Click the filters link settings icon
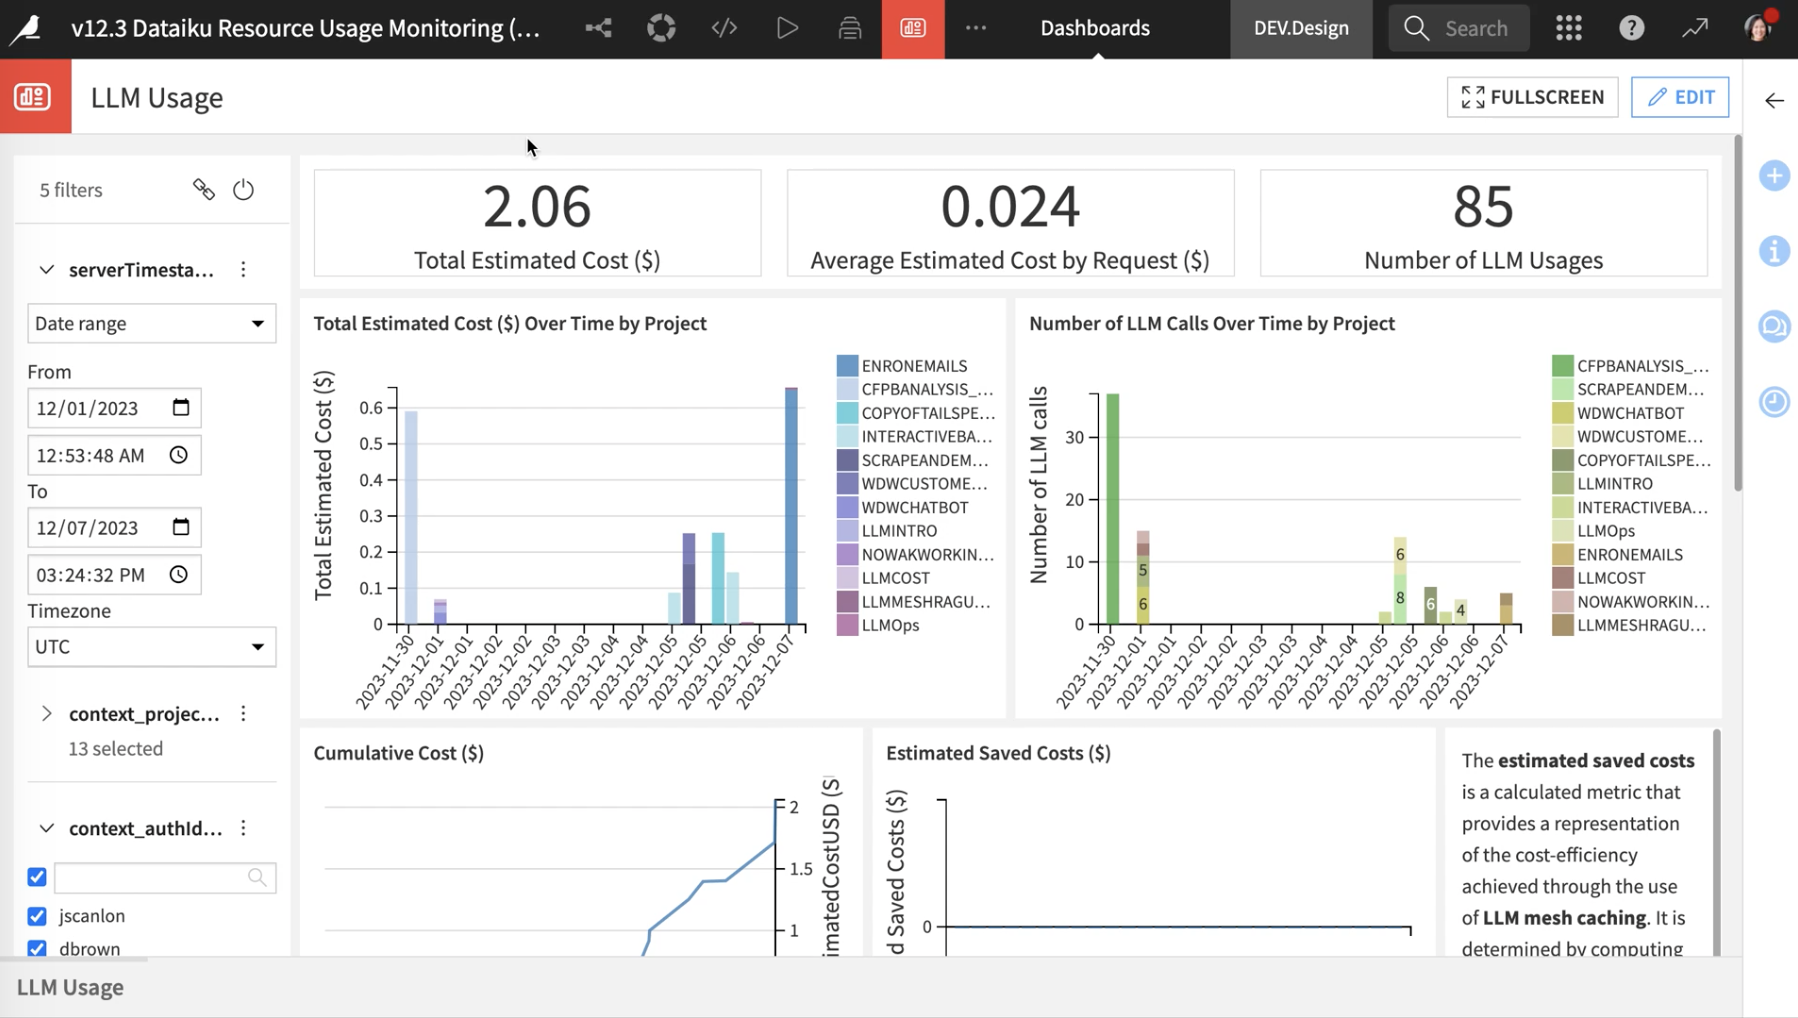Screen dimensions: 1798x1018 [203, 189]
